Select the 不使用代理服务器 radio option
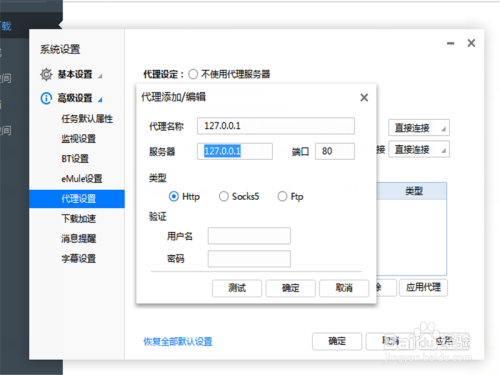 pyautogui.click(x=193, y=74)
